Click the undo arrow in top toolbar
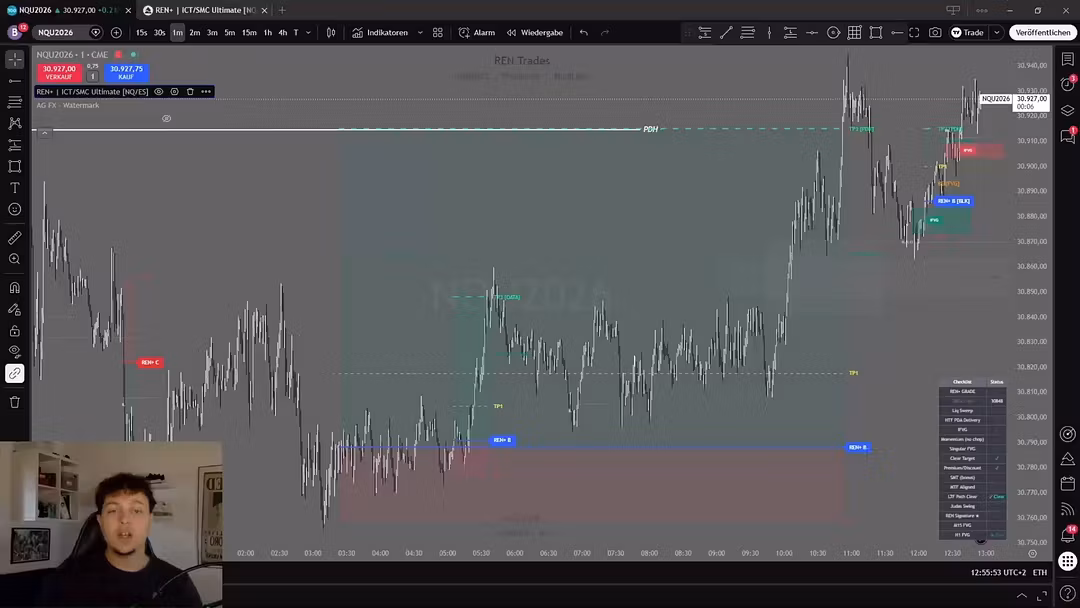 [583, 32]
